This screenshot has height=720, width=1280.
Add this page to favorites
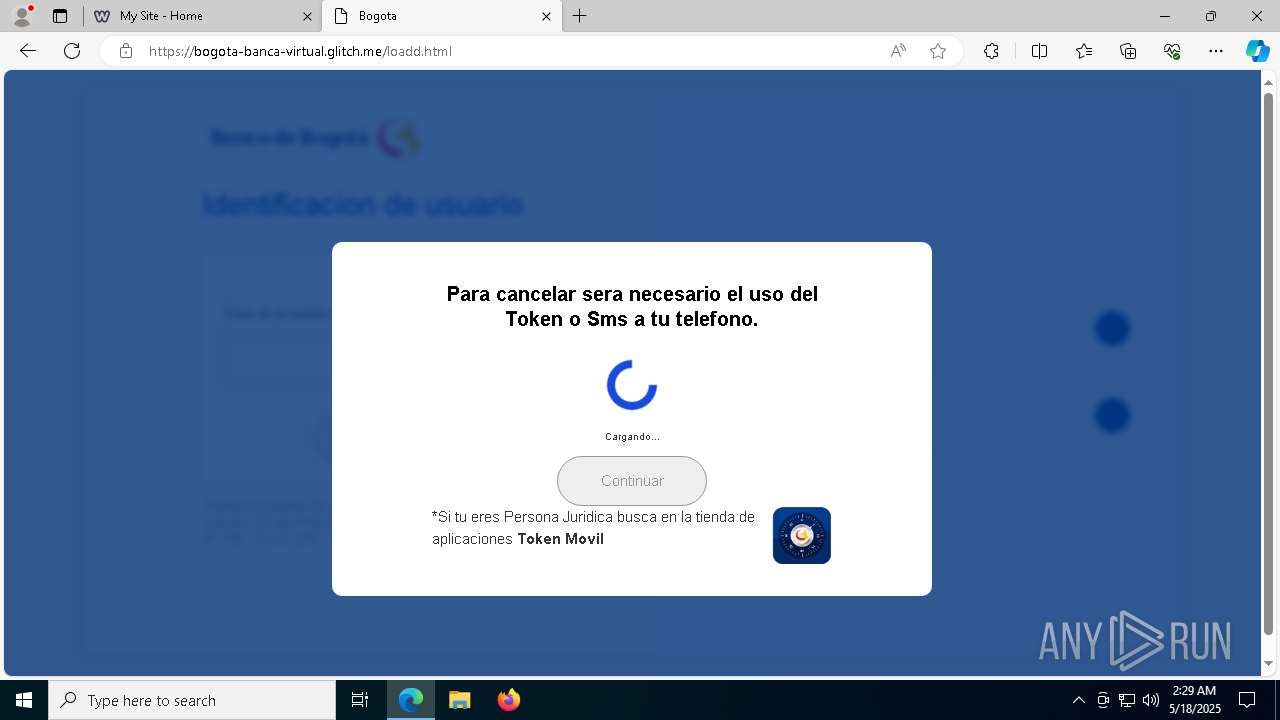click(938, 51)
